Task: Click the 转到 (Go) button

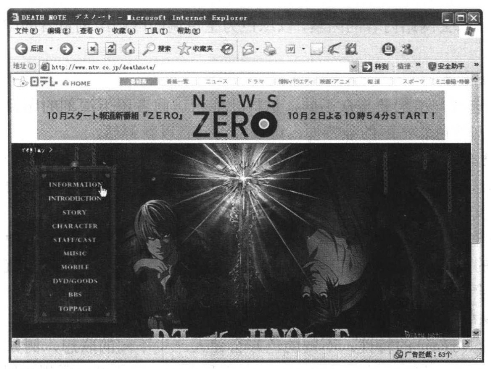Action: point(375,67)
